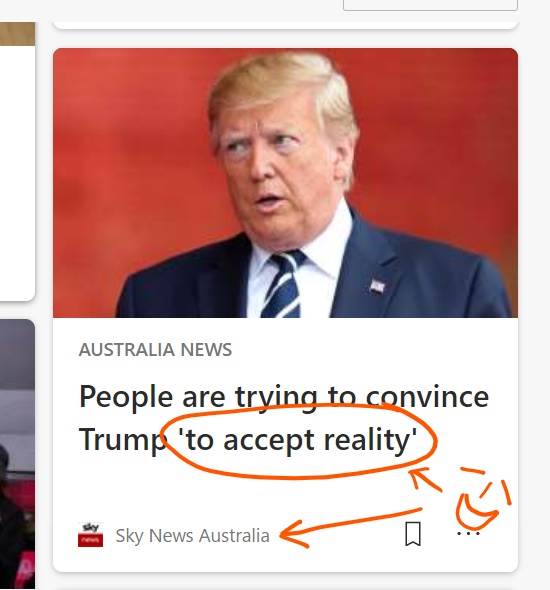Focus the input box at the top right
550x590 pixels.
(430, 5)
